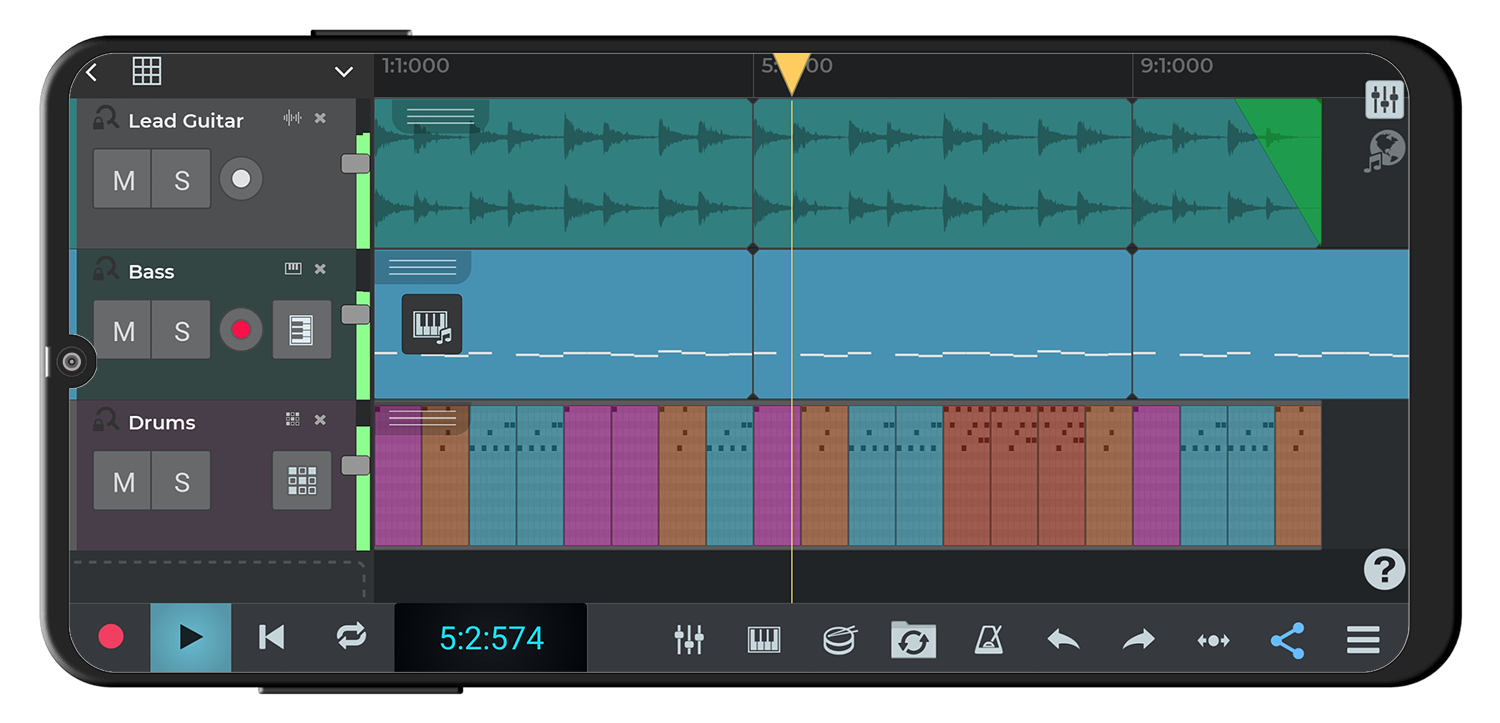This screenshot has width=1500, height=723.
Task: Open the mixer from the bottom toolbar
Action: [x=688, y=639]
